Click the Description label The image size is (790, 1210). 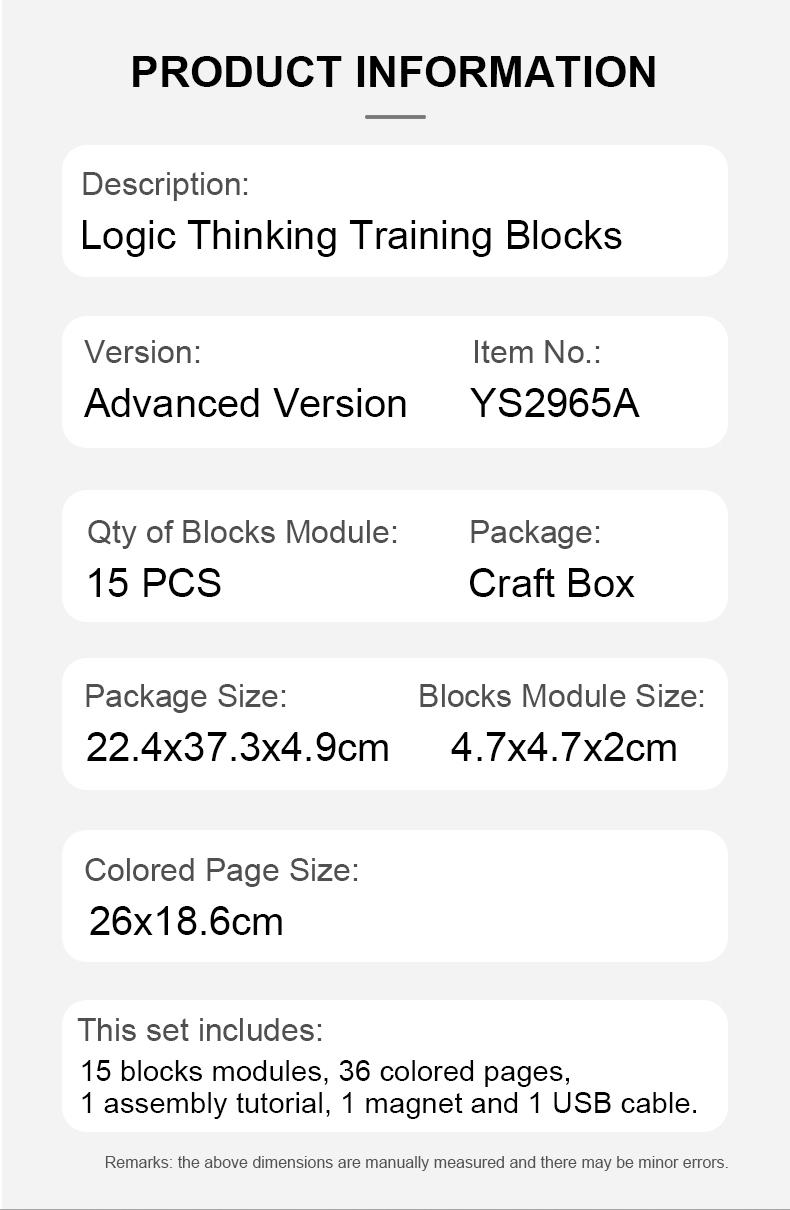tap(165, 184)
